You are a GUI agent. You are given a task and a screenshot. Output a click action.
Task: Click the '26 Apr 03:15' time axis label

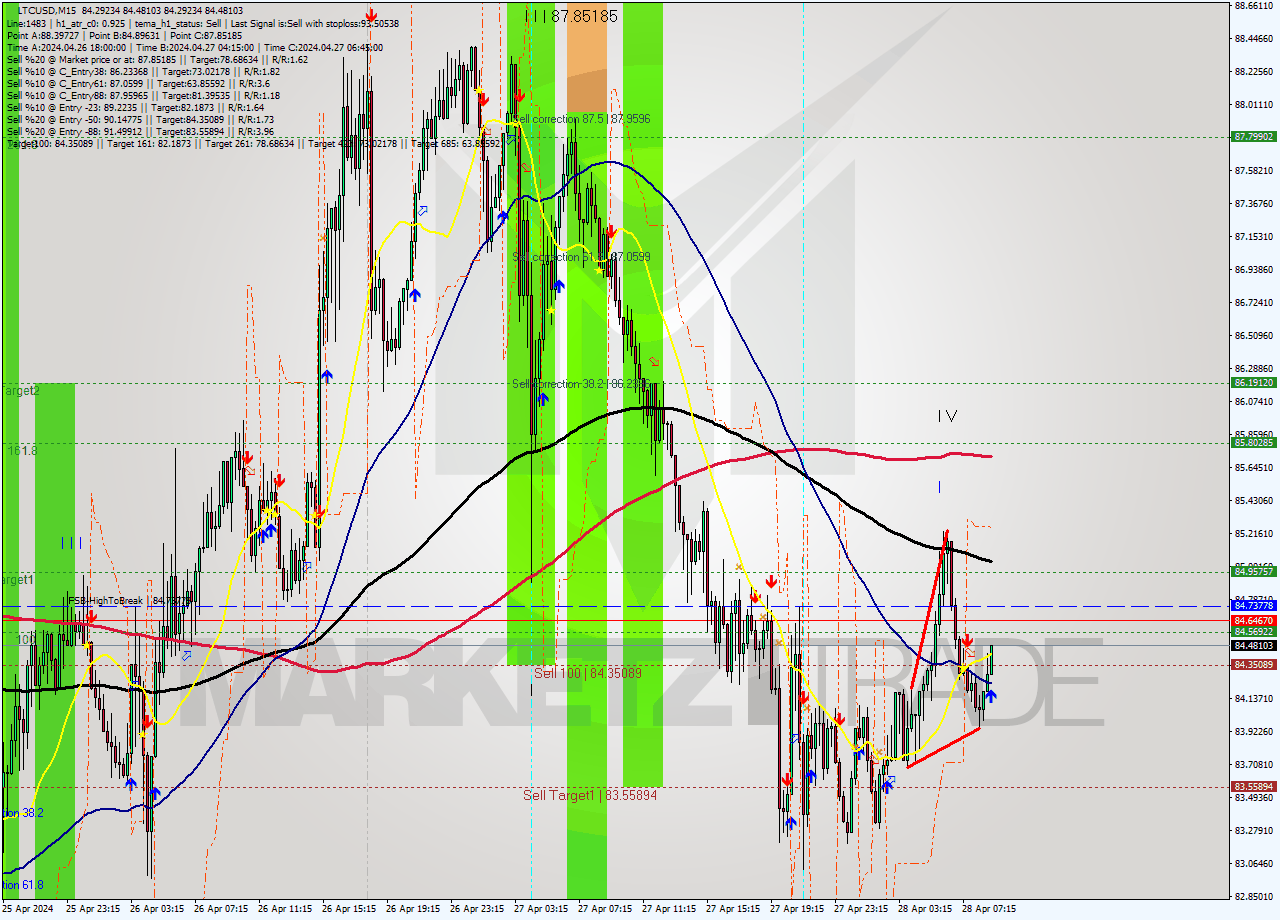pos(157,909)
